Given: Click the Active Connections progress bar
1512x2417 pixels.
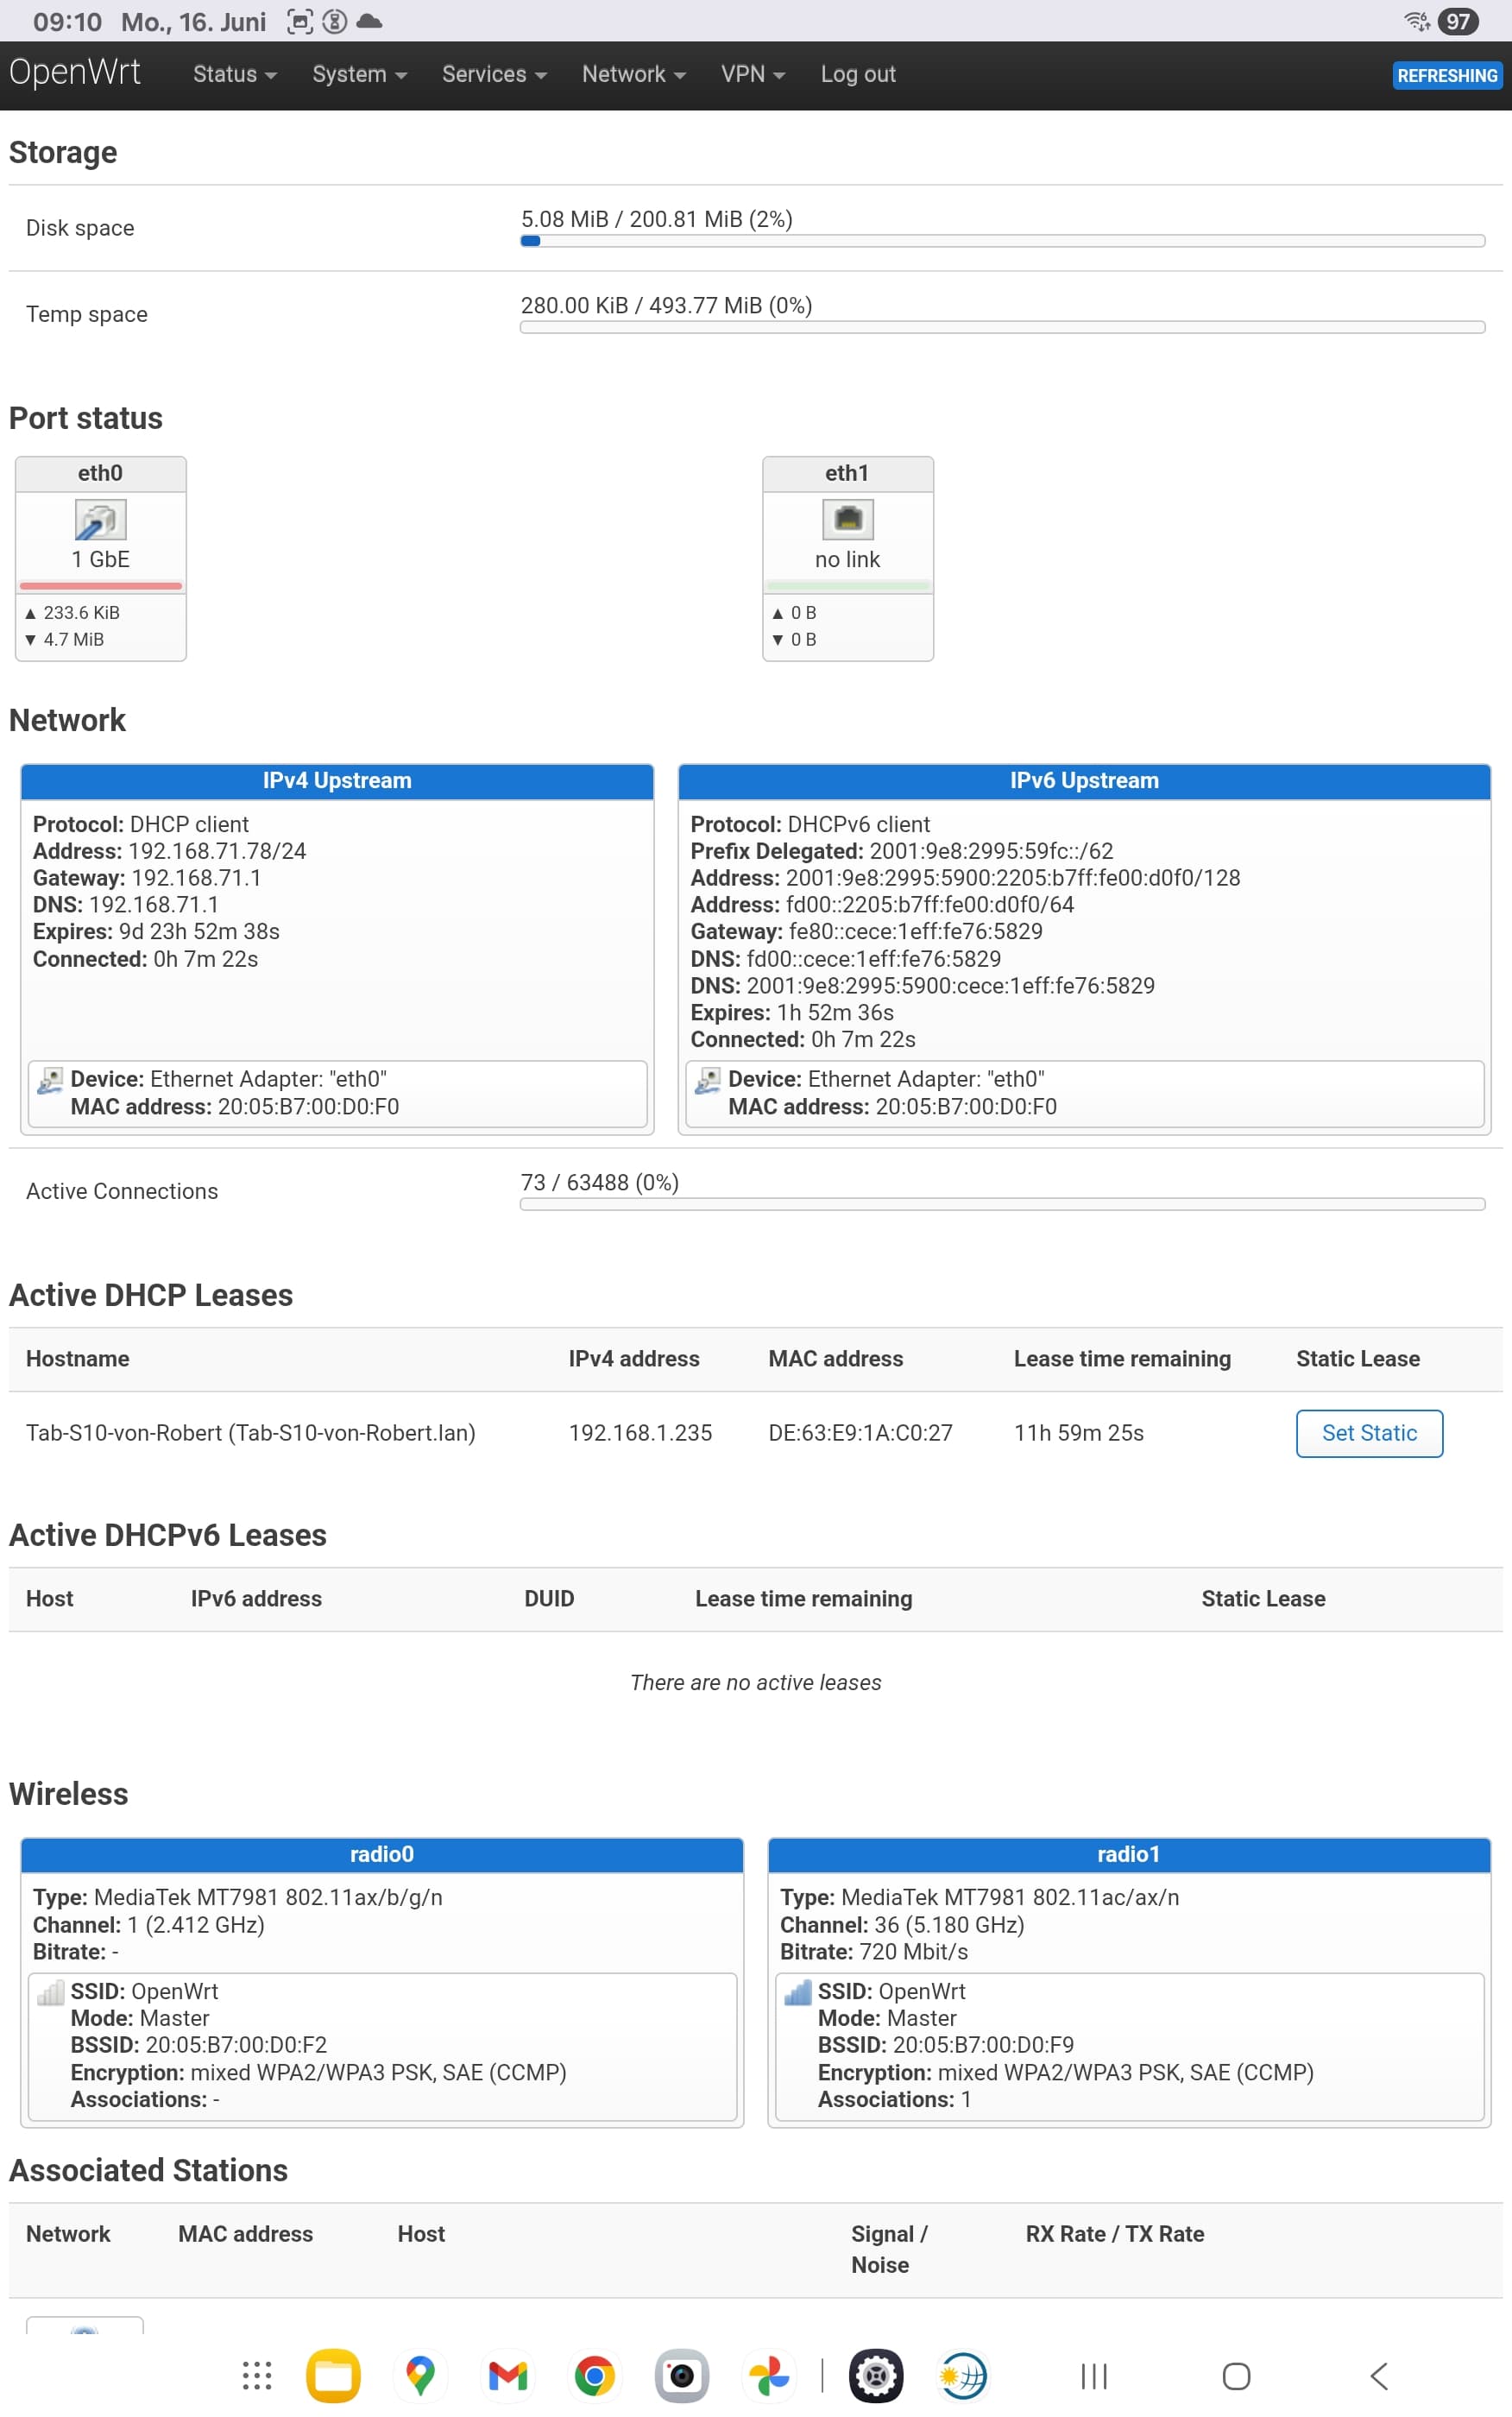Looking at the screenshot, I should [x=1002, y=1204].
